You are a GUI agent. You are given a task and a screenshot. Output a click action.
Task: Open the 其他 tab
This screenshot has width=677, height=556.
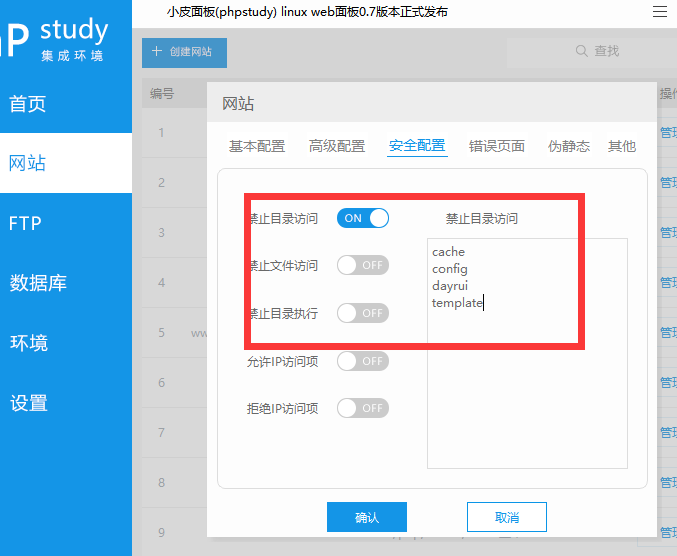(622, 146)
